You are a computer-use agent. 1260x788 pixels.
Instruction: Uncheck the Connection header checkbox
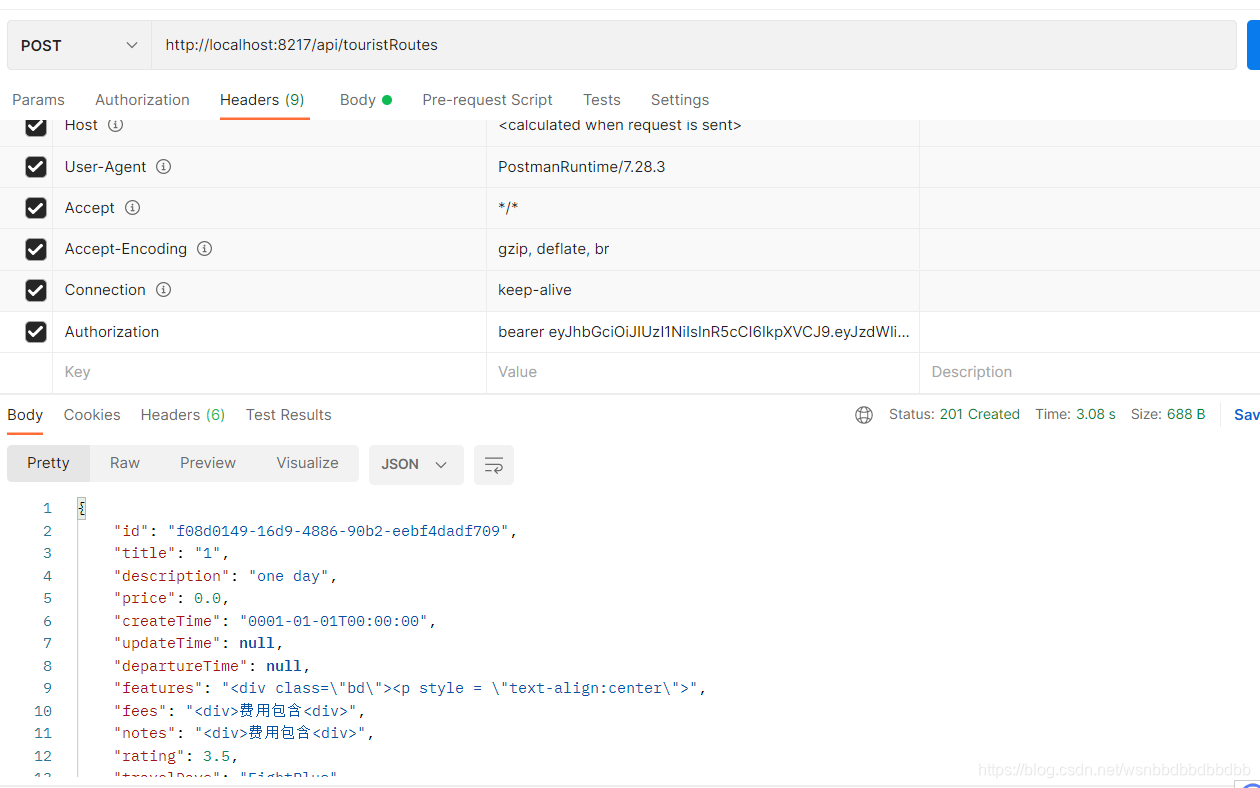(x=36, y=290)
